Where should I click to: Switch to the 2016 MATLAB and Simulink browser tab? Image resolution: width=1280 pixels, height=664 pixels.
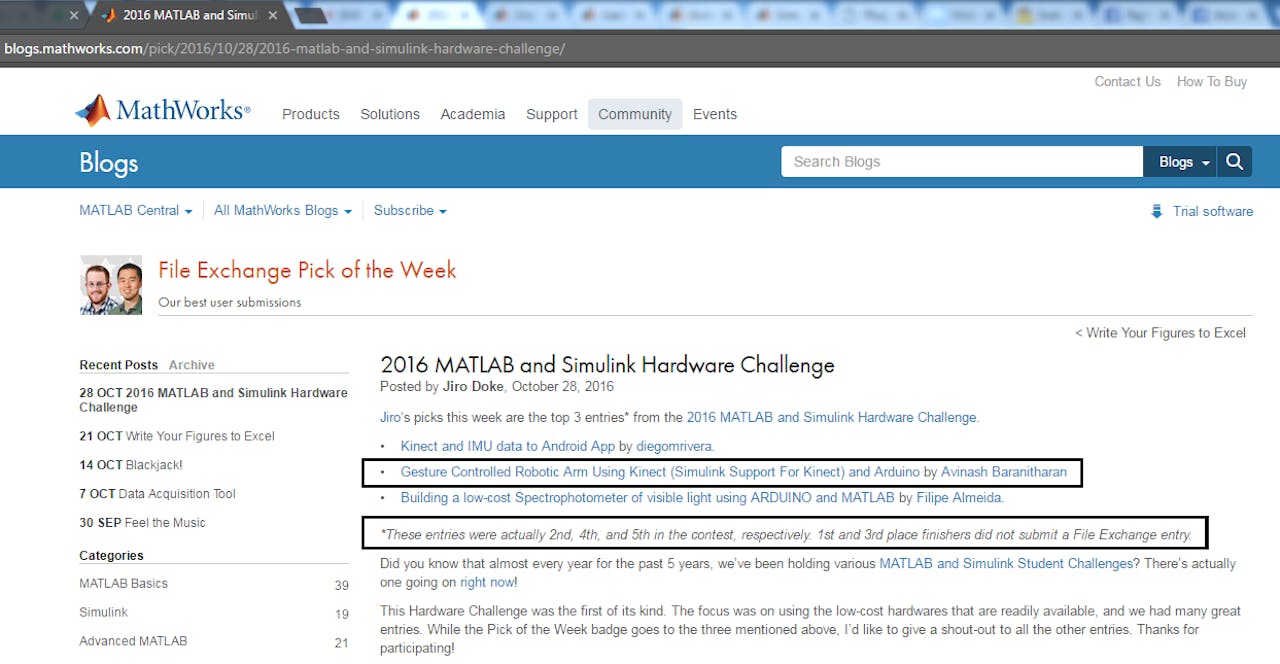click(189, 15)
